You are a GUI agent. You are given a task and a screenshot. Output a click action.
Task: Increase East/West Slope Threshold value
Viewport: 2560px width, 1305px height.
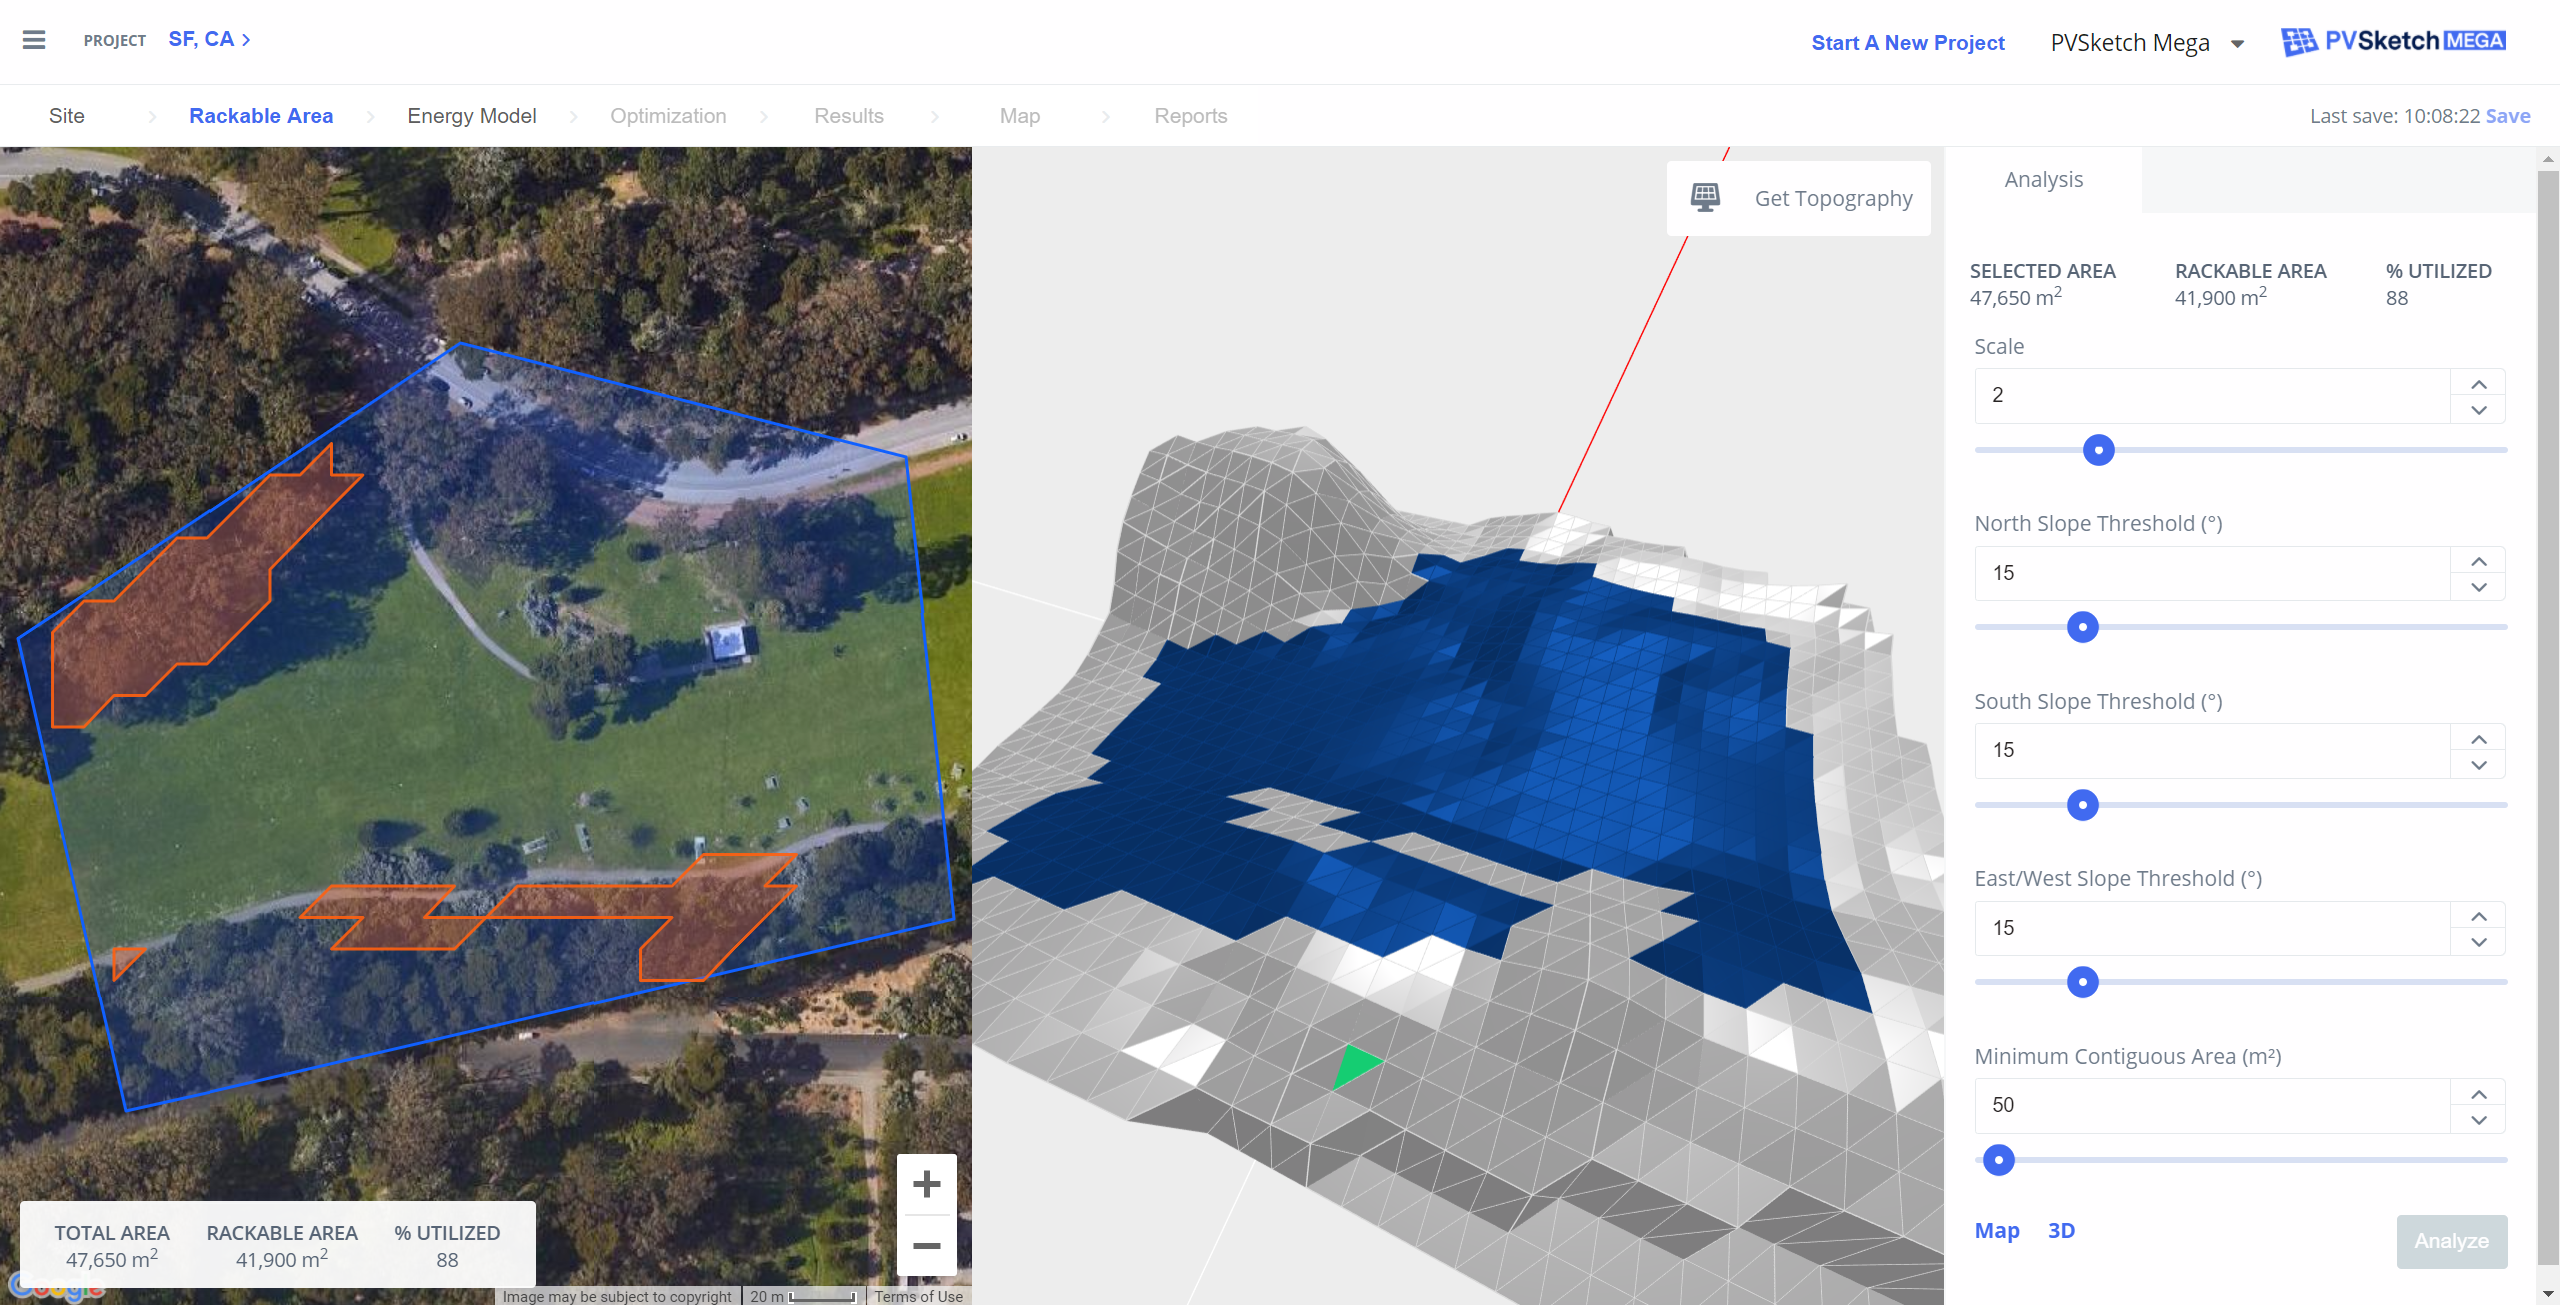pyautogui.click(x=2478, y=916)
